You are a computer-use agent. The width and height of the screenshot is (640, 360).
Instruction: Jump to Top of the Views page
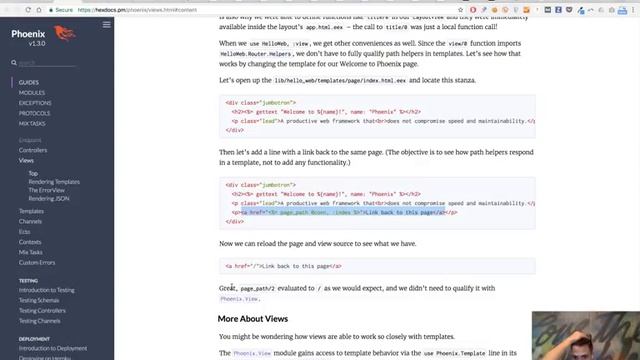tap(33, 173)
